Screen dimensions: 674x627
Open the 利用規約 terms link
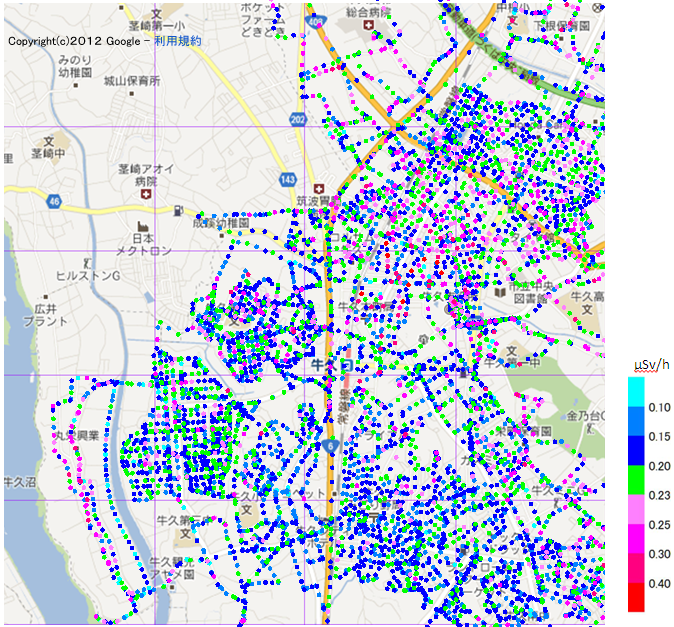178,41
